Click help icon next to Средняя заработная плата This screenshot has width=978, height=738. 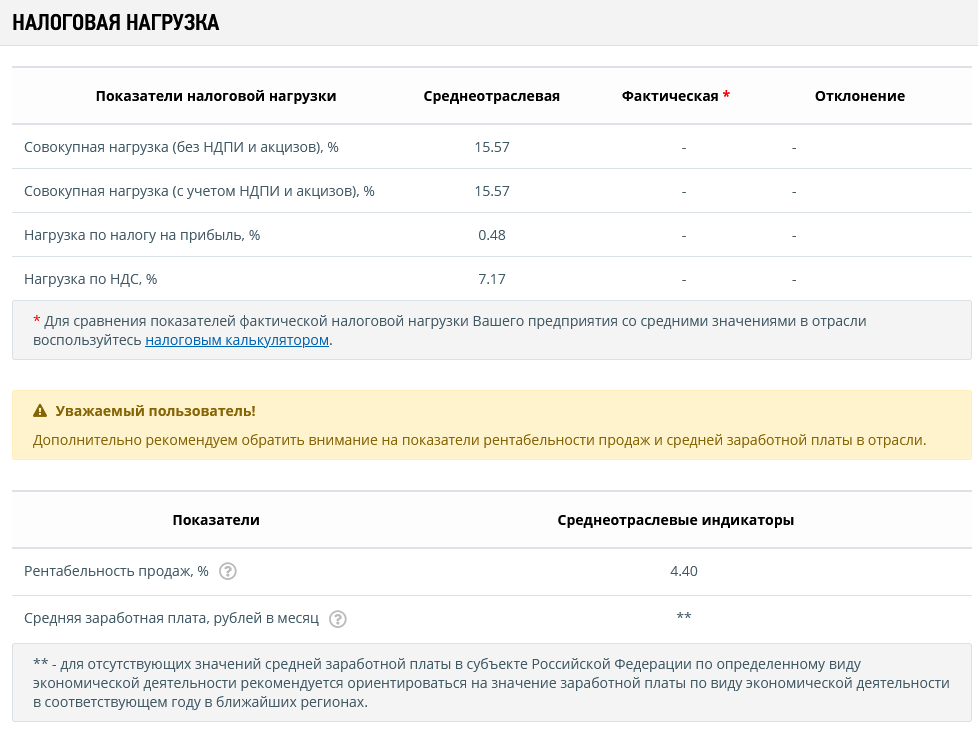(x=337, y=619)
